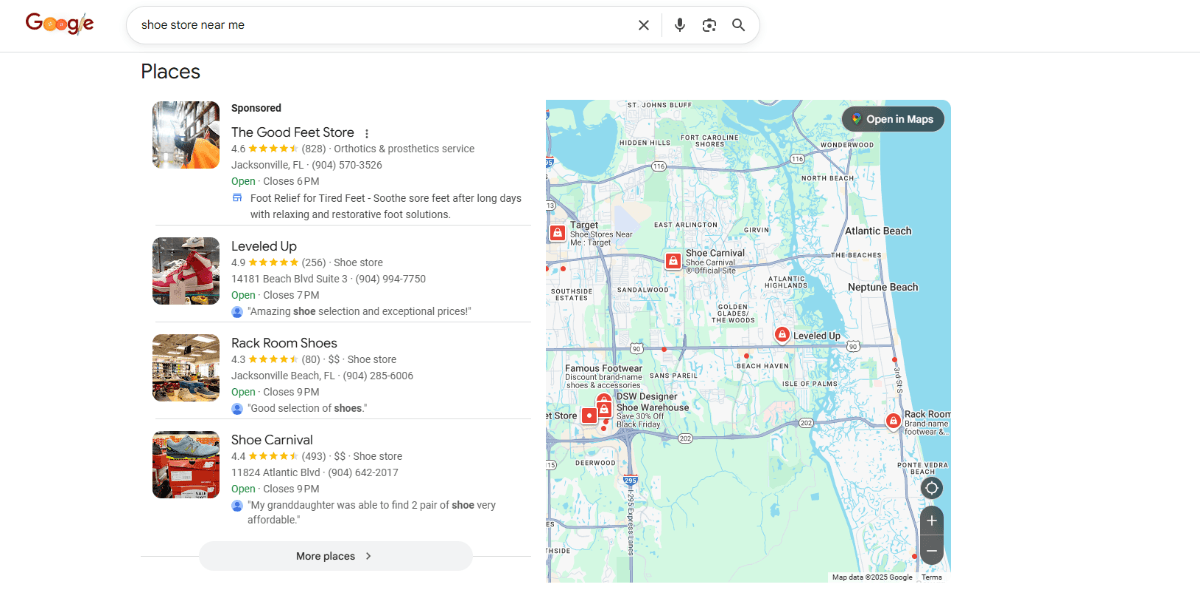Click the Terms link on the map
This screenshot has height=590, width=1200.
point(931,577)
